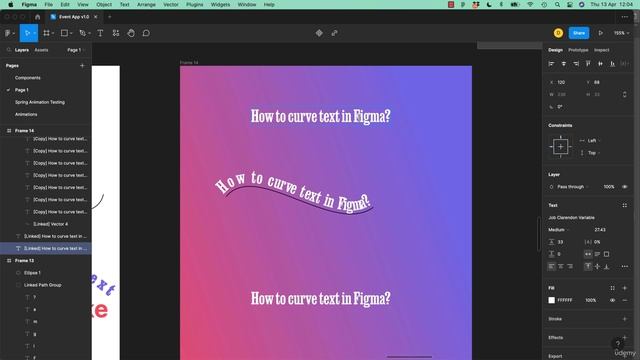Select the Frame tool
This screenshot has width=640, height=360.
click(x=47, y=33)
